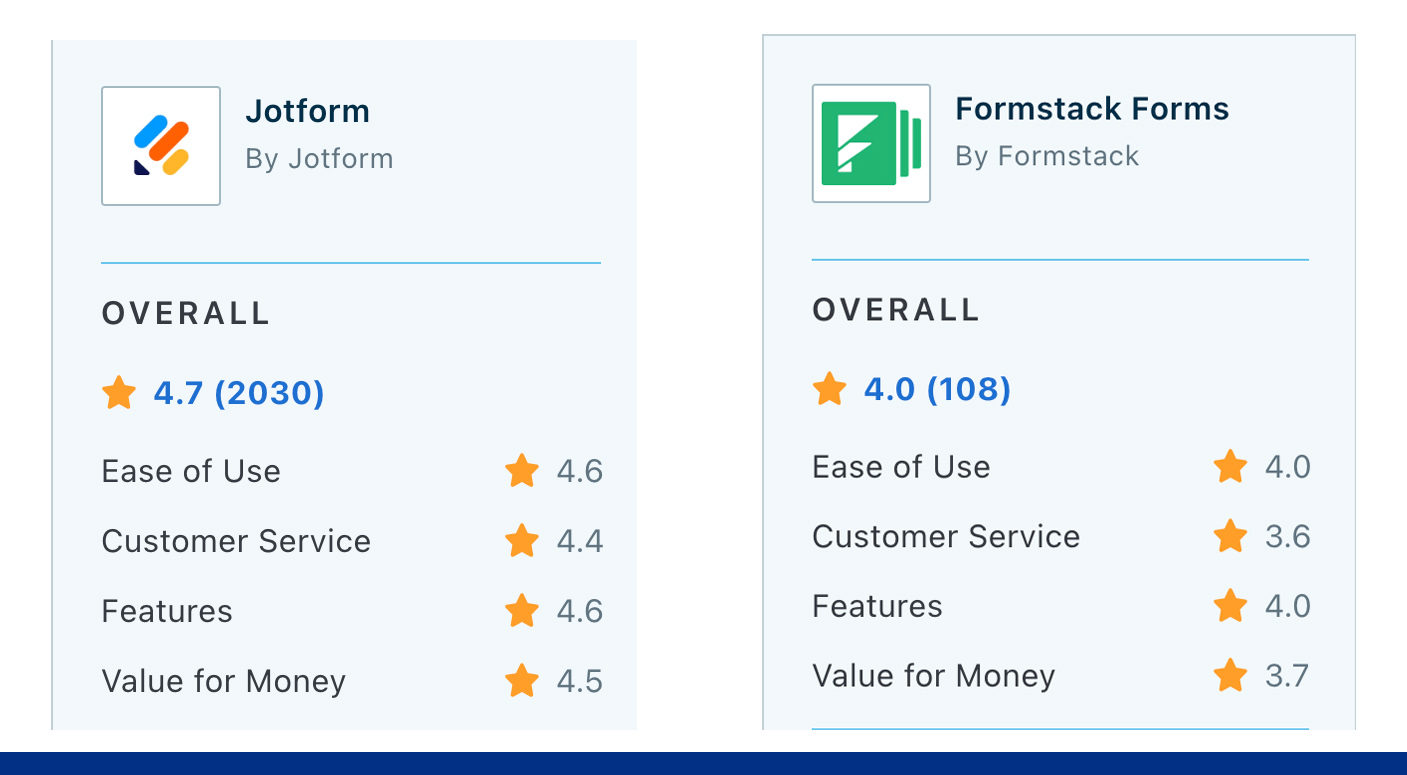The height and width of the screenshot is (775, 1407).
Task: Click Formstack's Features star icon
Action: coord(1230,606)
